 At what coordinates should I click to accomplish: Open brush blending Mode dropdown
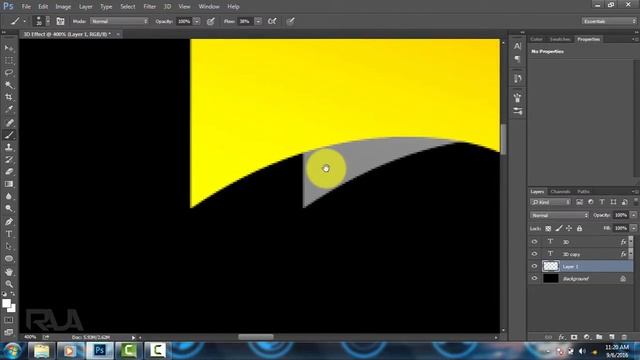tap(119, 21)
